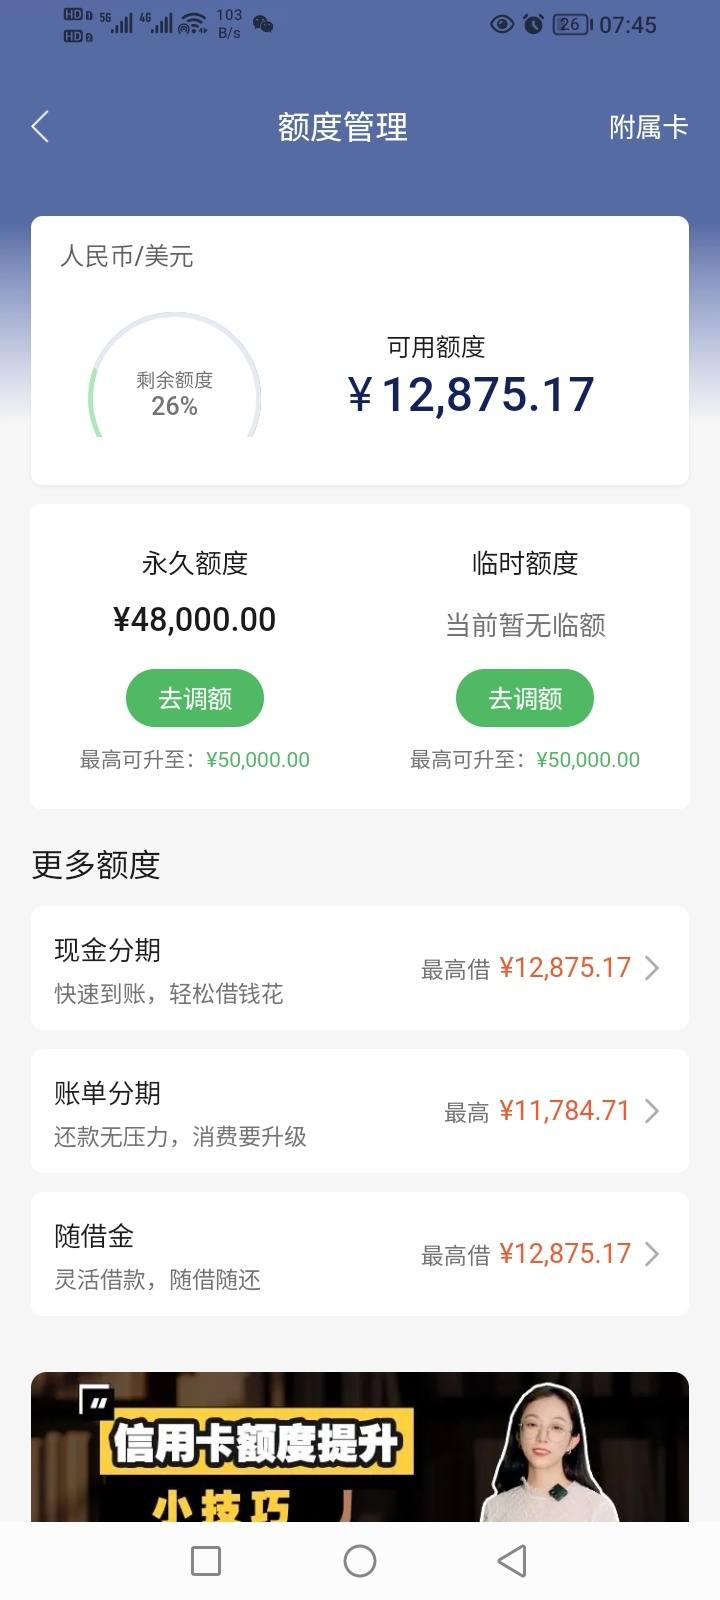
Task: Tap the Android home circle button
Action: coord(359,1561)
